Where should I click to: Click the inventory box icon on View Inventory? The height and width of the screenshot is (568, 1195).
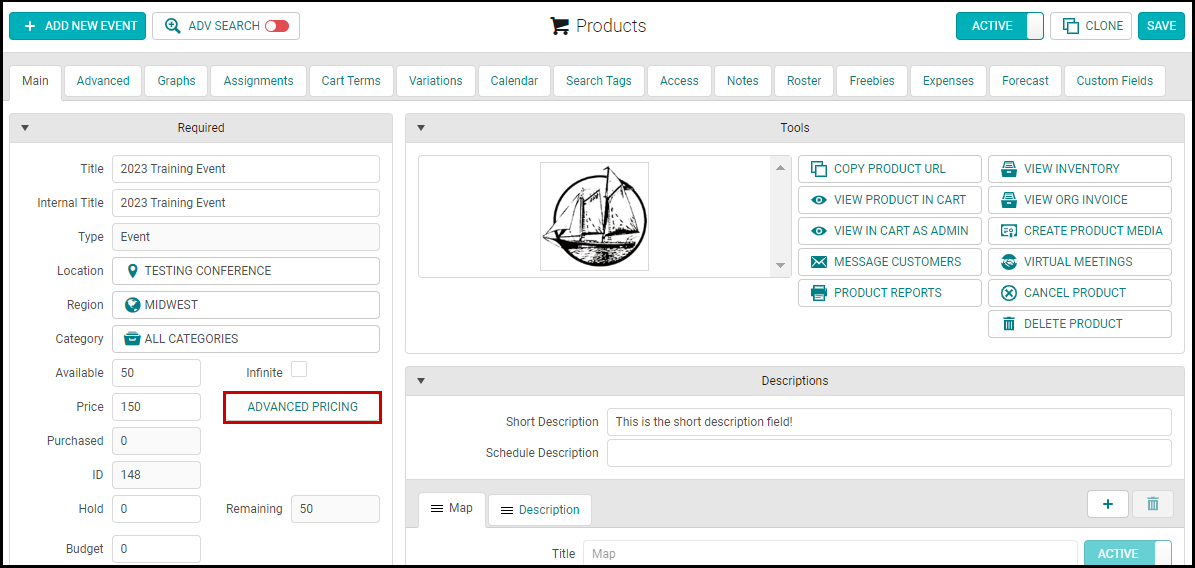(1008, 169)
